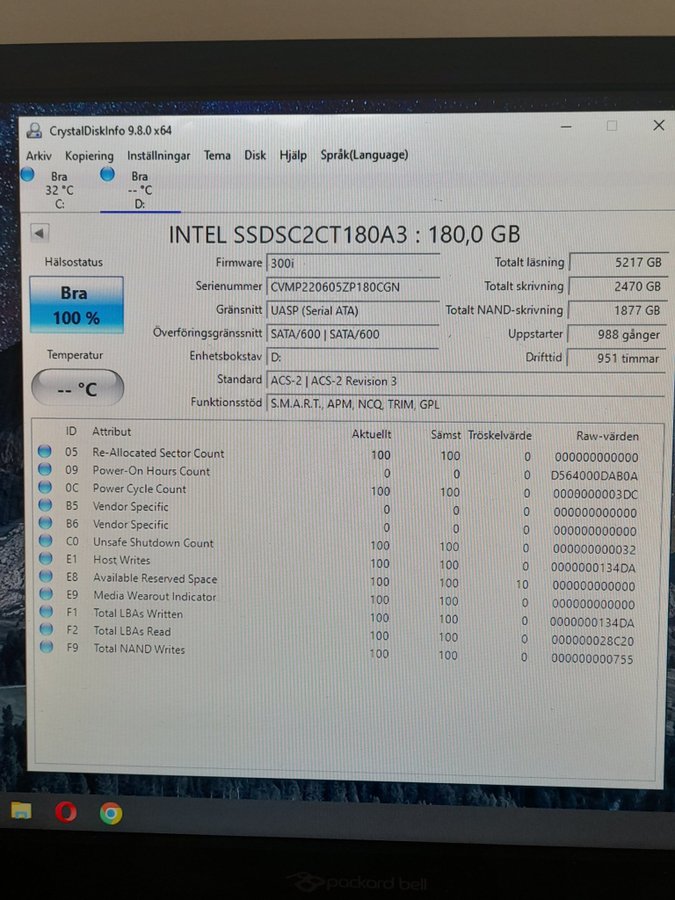Click the Drifttid 951 timmar value
This screenshot has height=900, width=675.
[x=618, y=358]
